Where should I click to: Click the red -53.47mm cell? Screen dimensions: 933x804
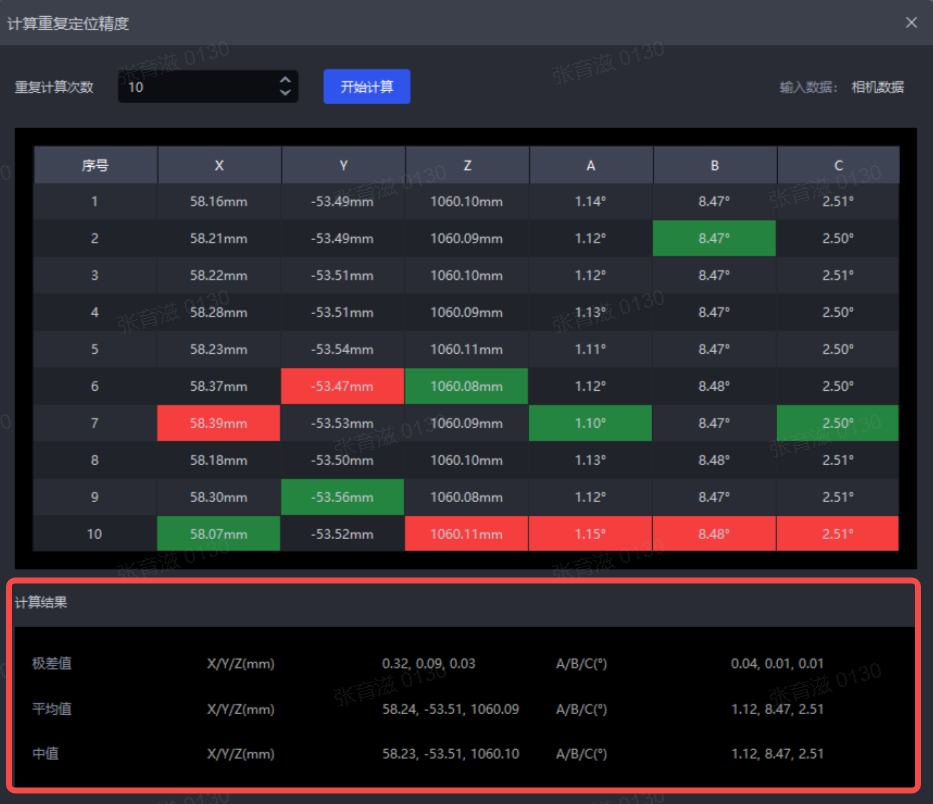pos(343,386)
